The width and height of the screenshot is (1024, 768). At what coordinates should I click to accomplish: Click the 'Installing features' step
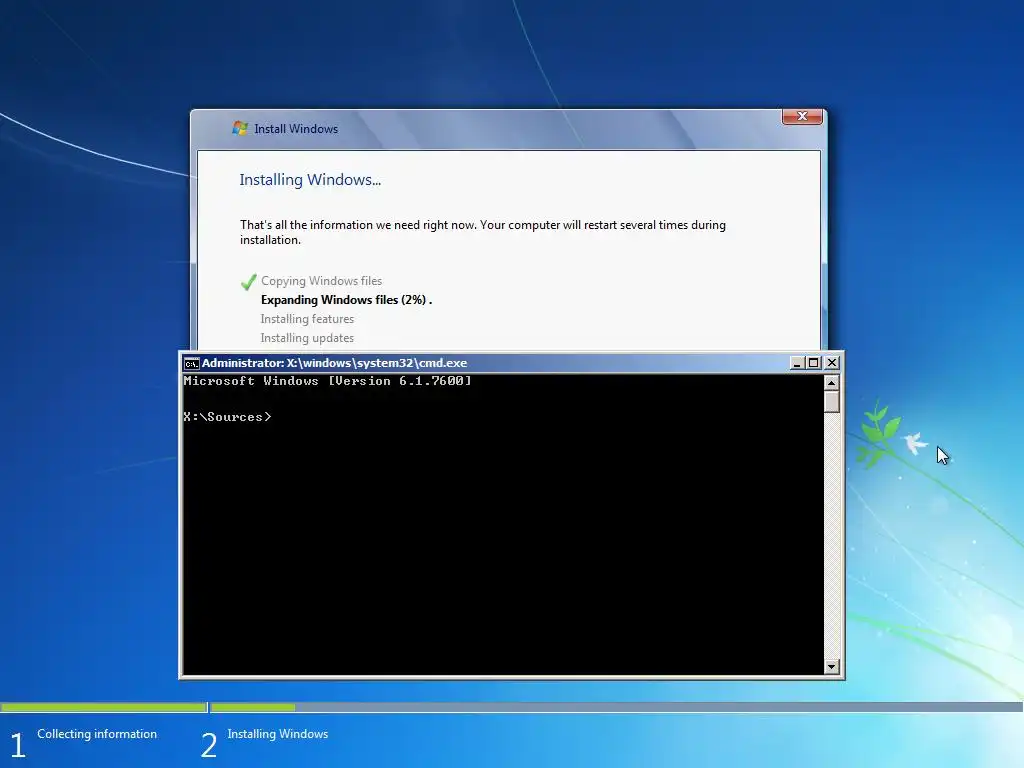307,319
